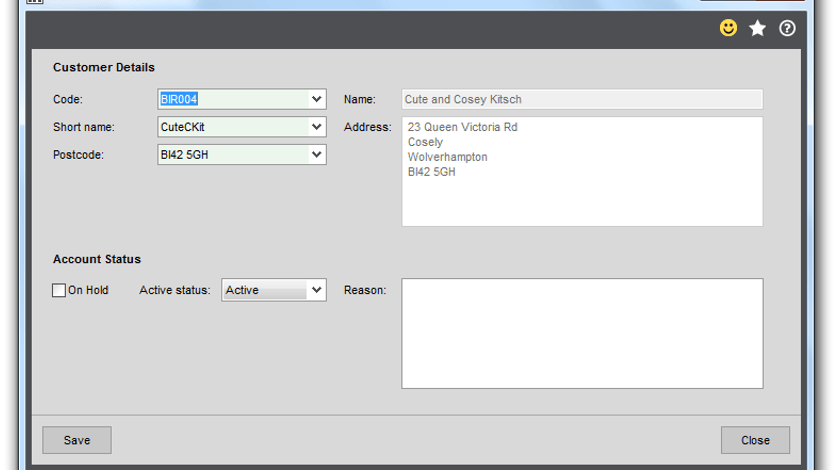Open help with the question mark icon
This screenshot has height=470, width=838.
tap(787, 28)
